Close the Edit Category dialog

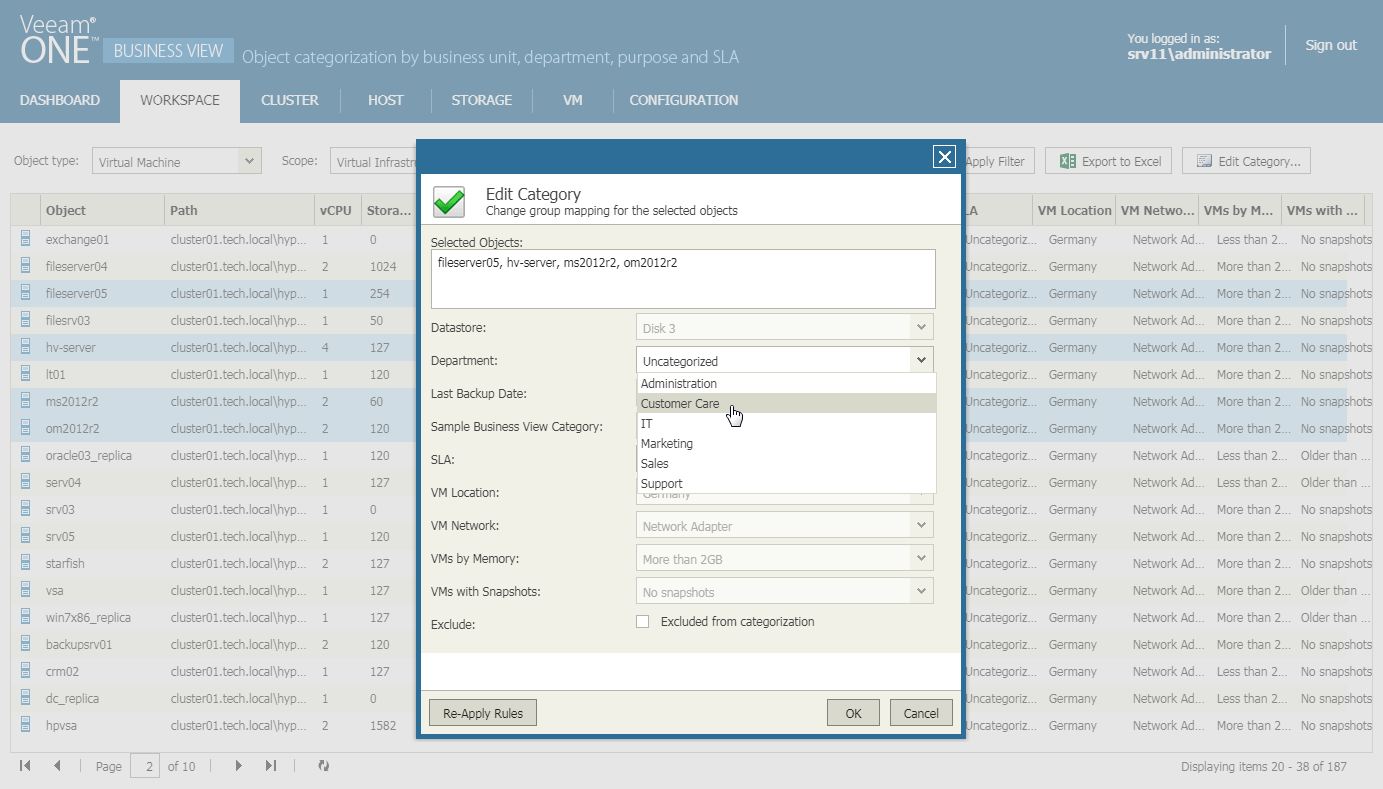coord(944,156)
